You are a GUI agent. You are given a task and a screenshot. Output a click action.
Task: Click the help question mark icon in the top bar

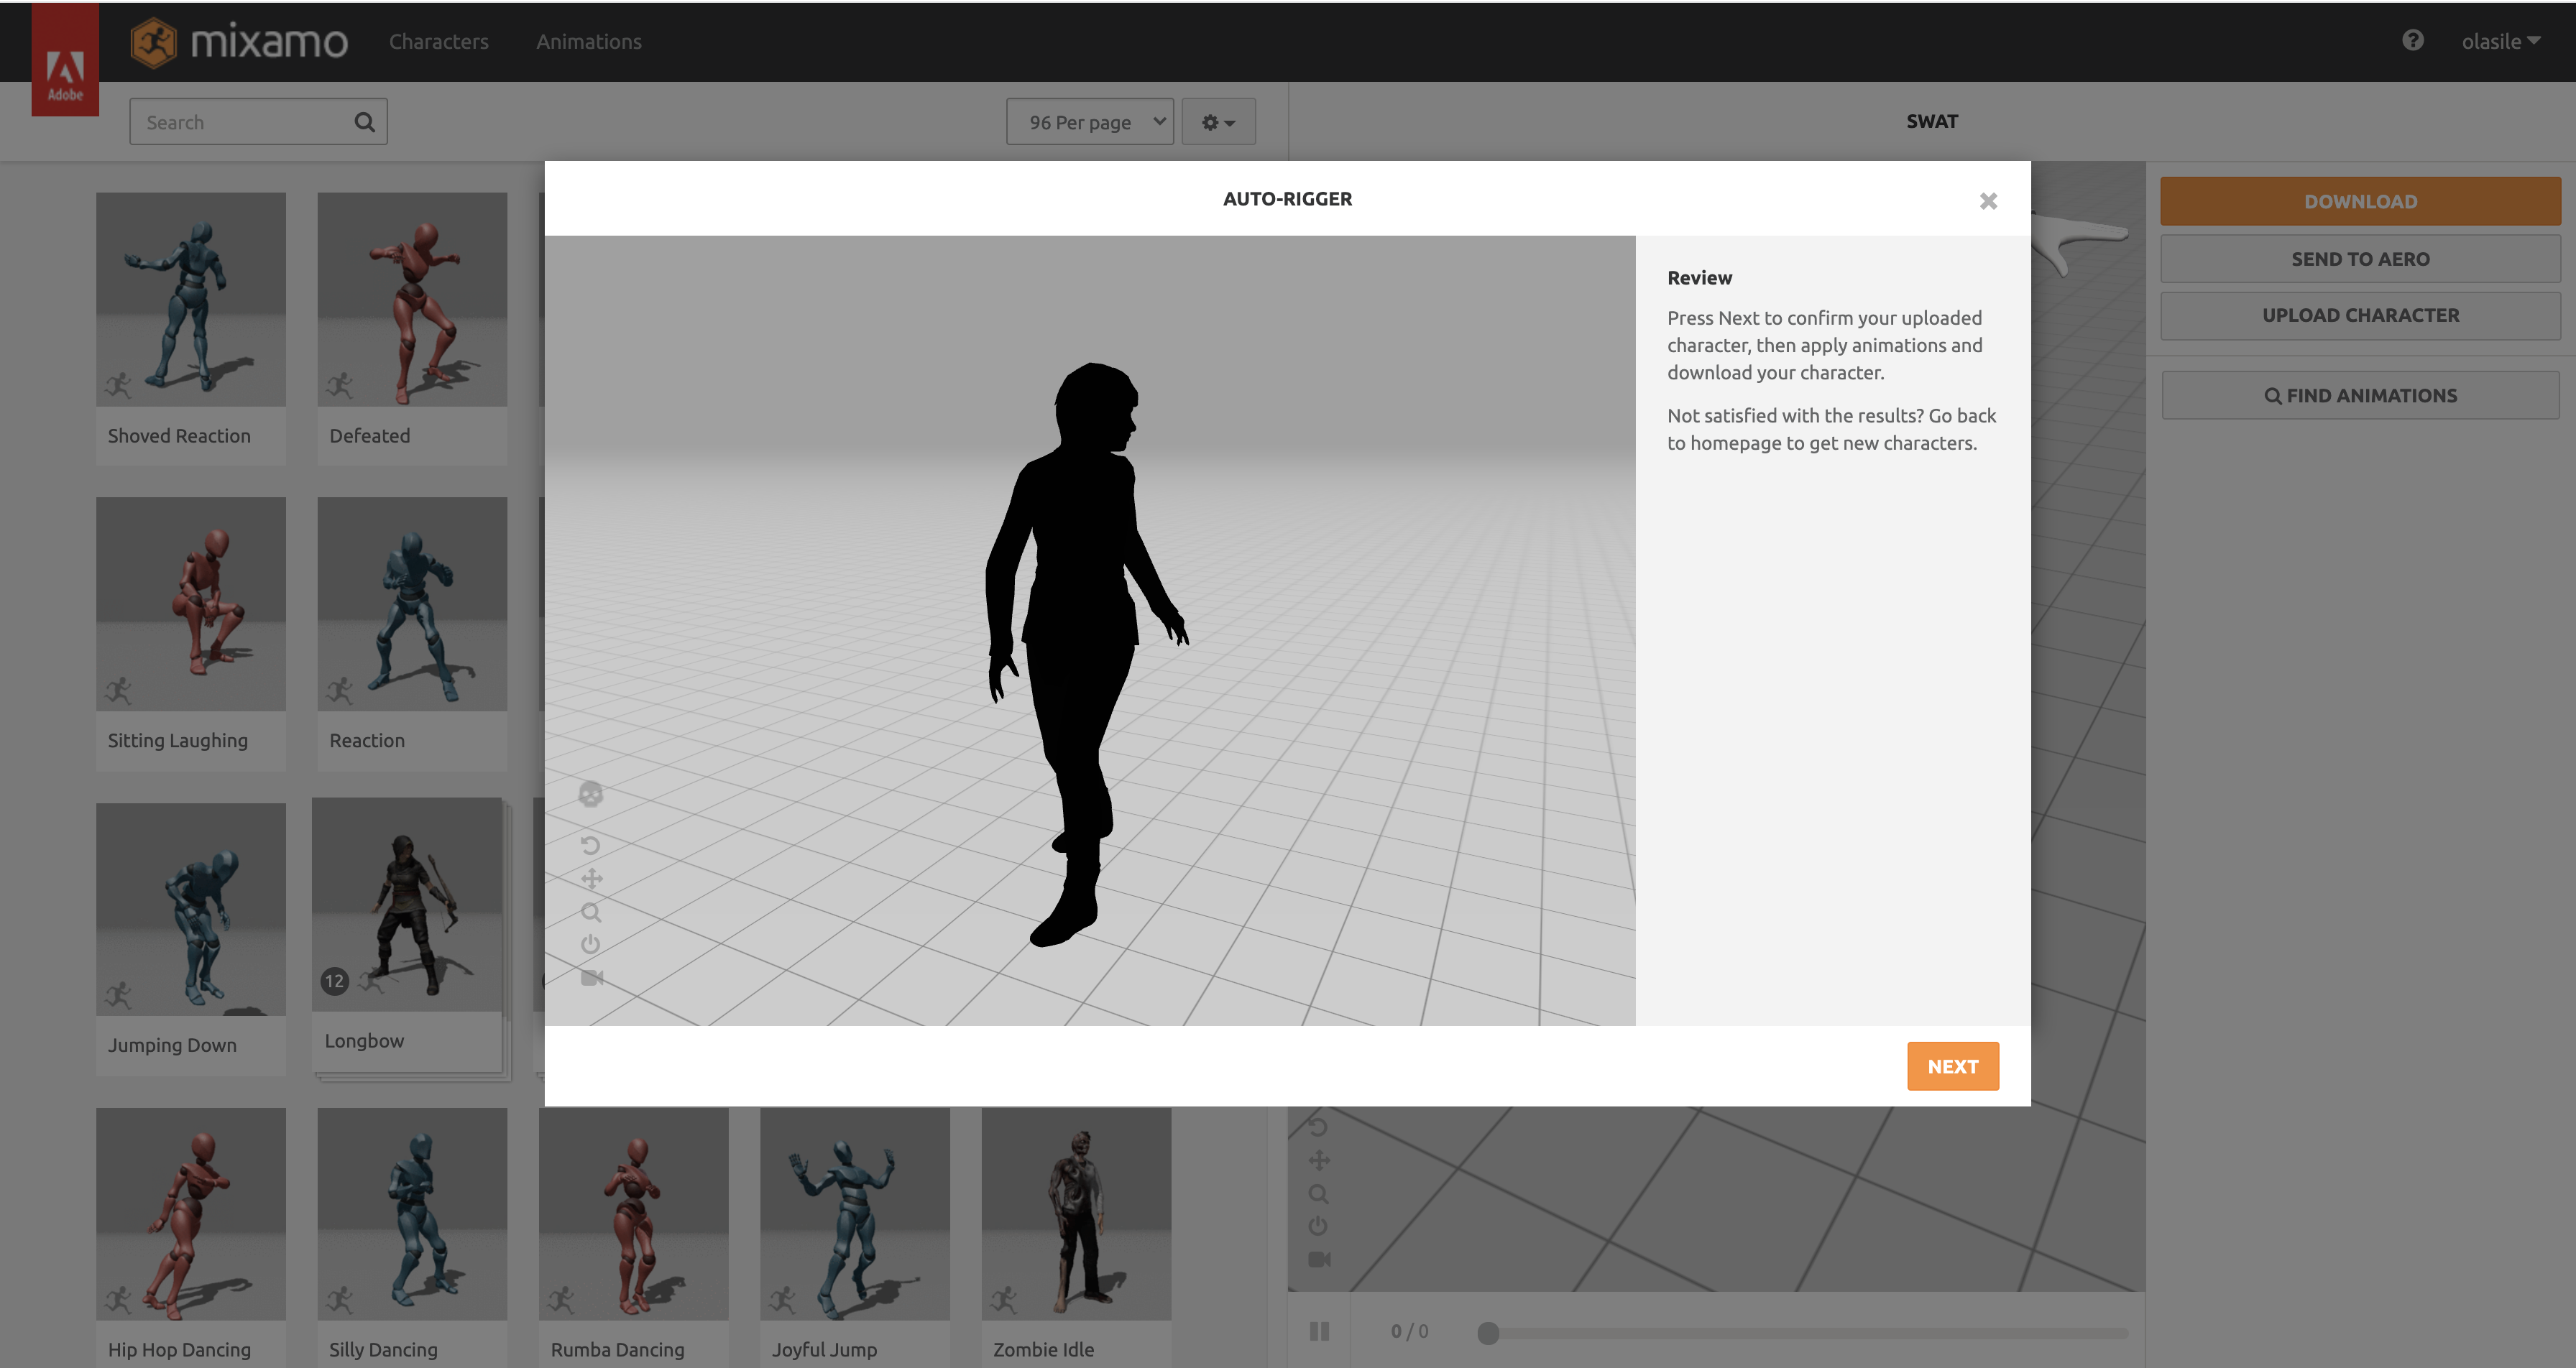pos(2413,40)
